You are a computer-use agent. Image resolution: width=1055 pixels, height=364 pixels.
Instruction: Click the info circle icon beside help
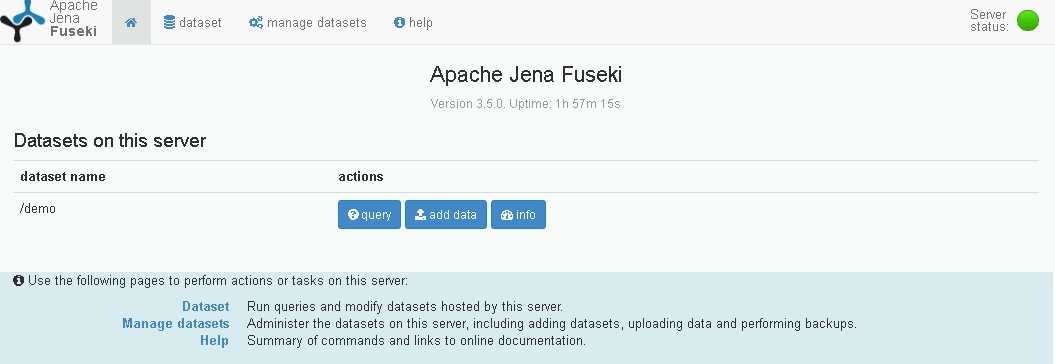399,22
